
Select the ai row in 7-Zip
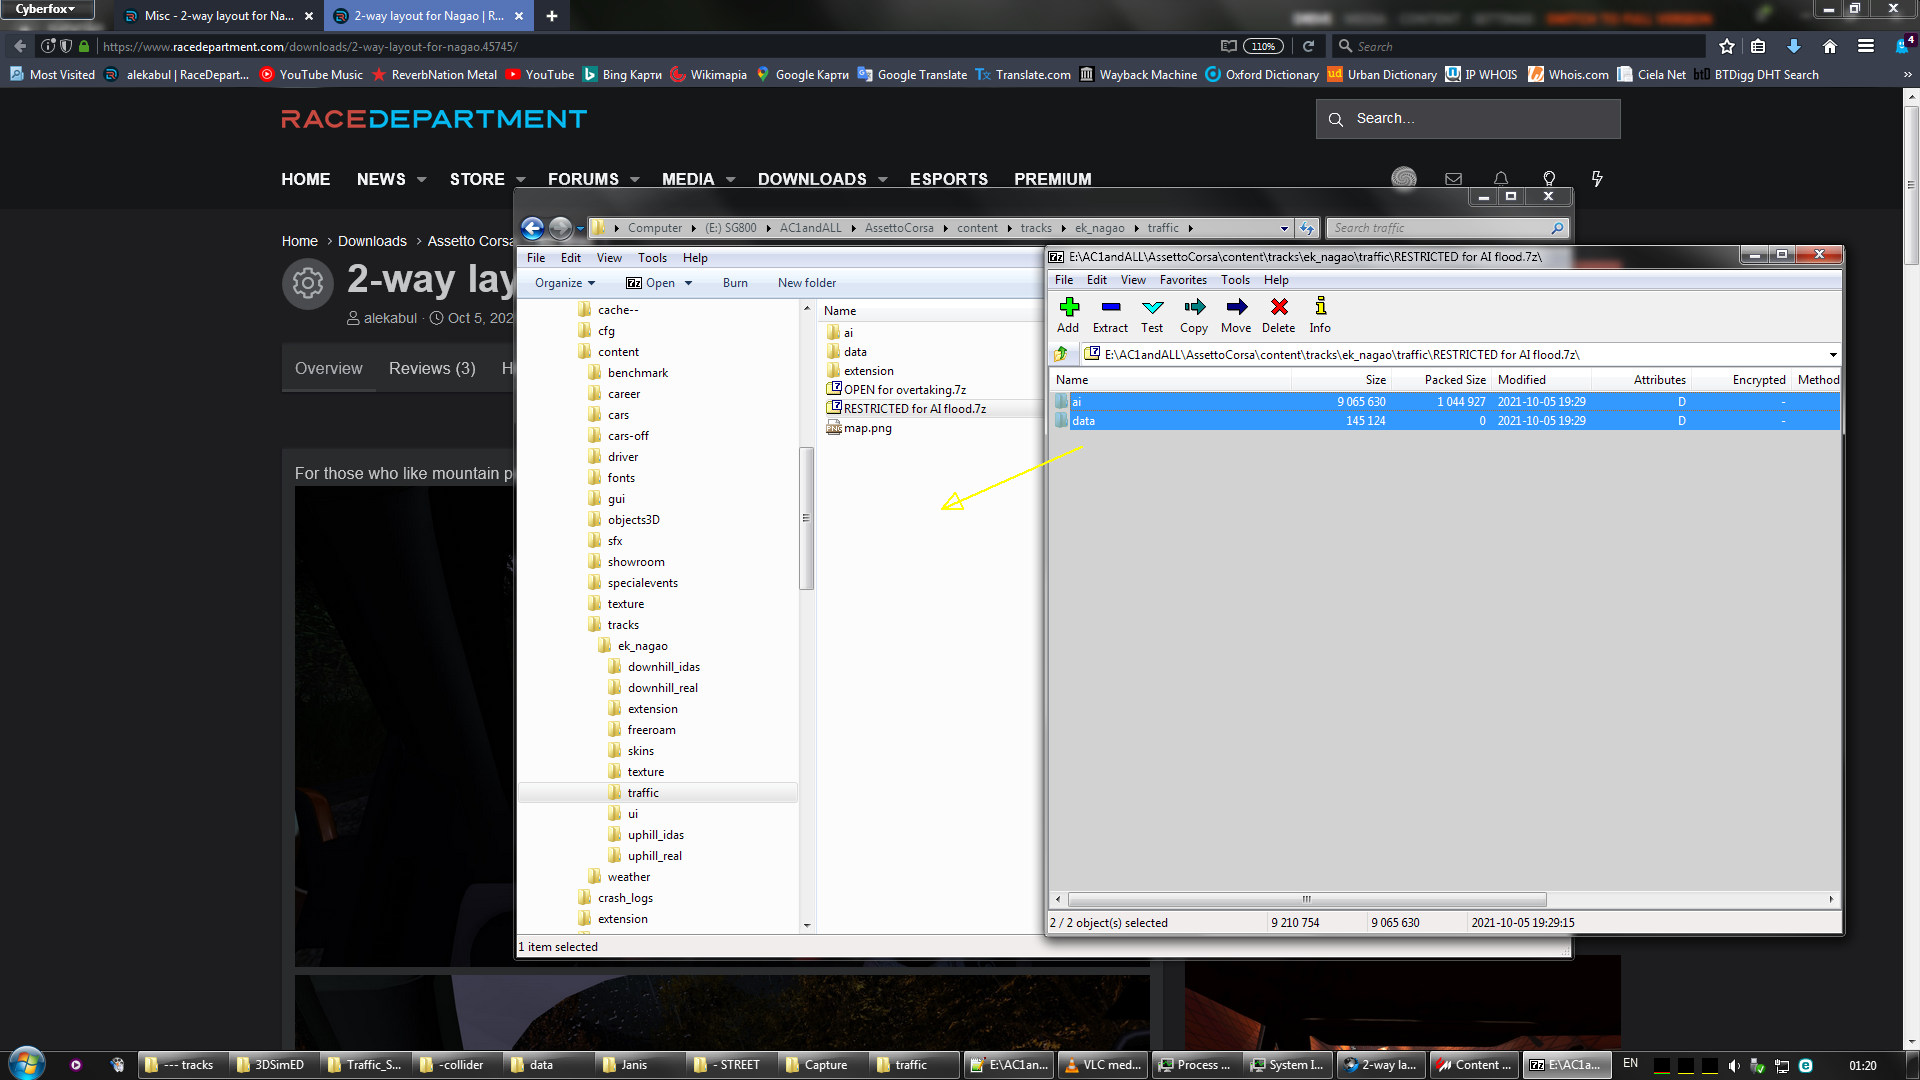pos(1444,402)
